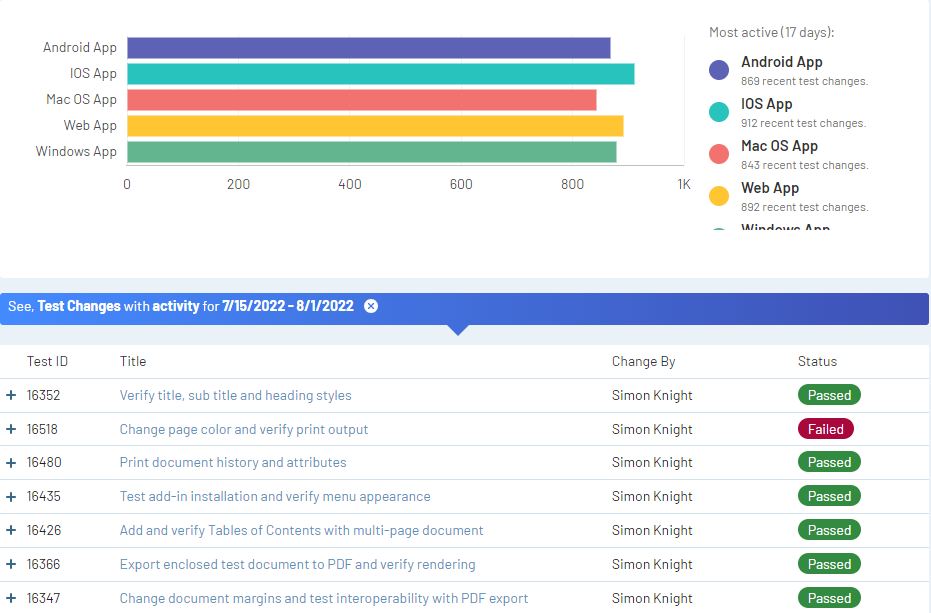
Task: Sort by the Test ID column header
Action: 47,361
